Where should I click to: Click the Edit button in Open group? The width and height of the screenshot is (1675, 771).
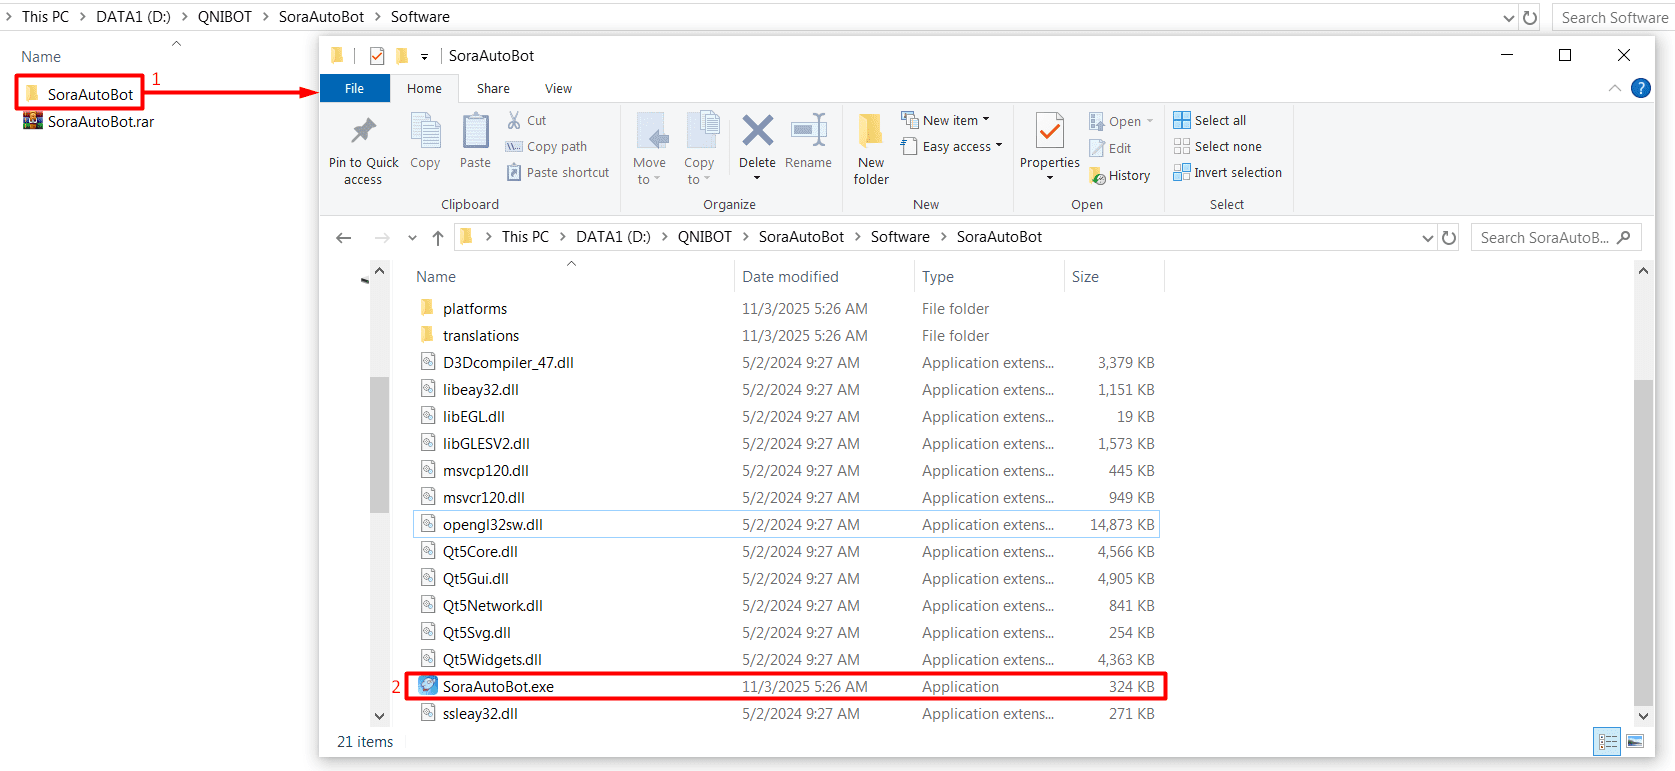(x=1110, y=148)
